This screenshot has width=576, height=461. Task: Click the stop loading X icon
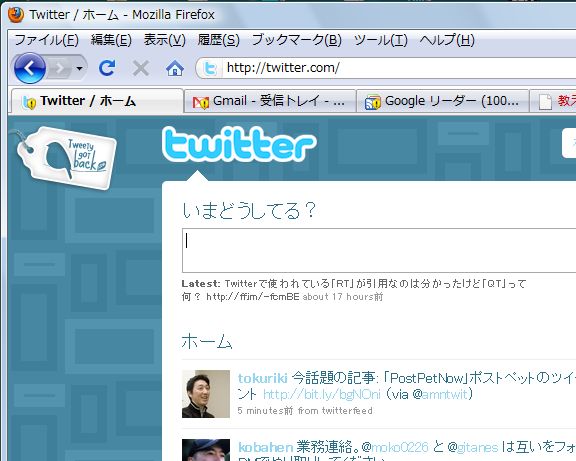(x=141, y=68)
